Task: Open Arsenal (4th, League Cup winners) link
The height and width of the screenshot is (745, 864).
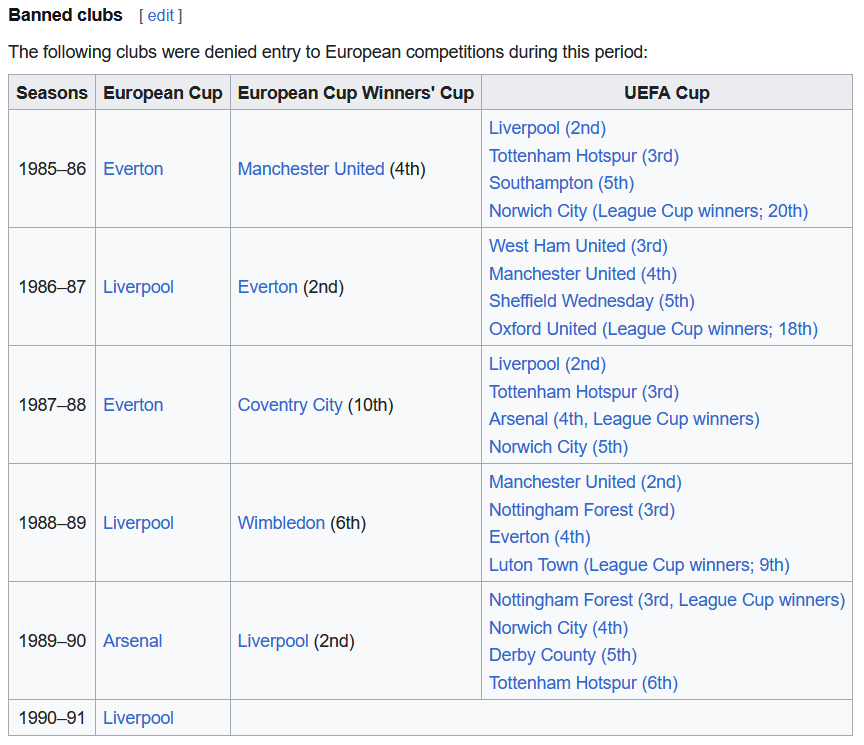Action: [624, 419]
